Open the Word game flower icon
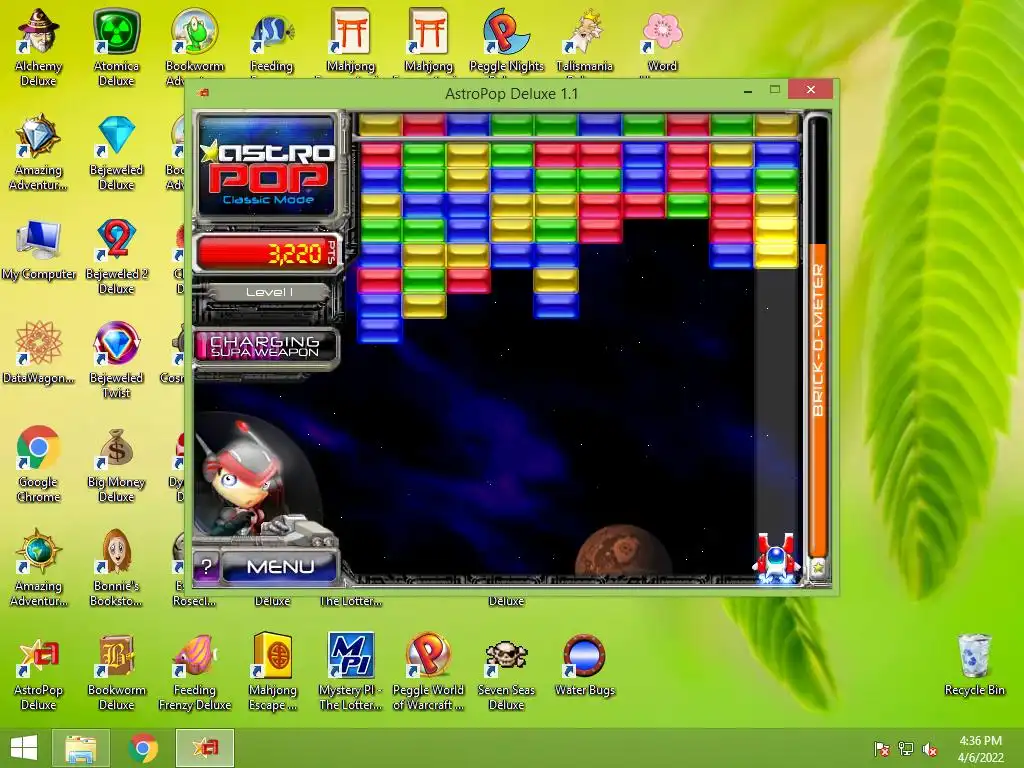 (662, 40)
